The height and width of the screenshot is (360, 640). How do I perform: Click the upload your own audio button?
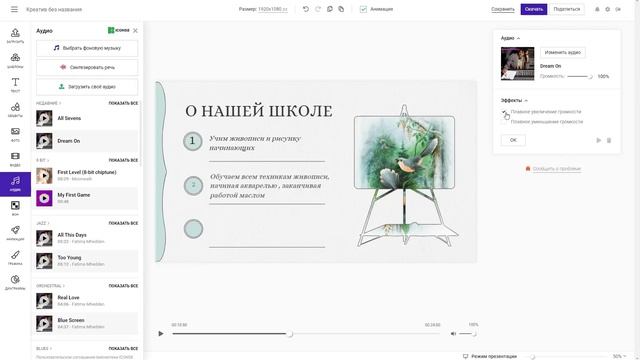tap(87, 87)
